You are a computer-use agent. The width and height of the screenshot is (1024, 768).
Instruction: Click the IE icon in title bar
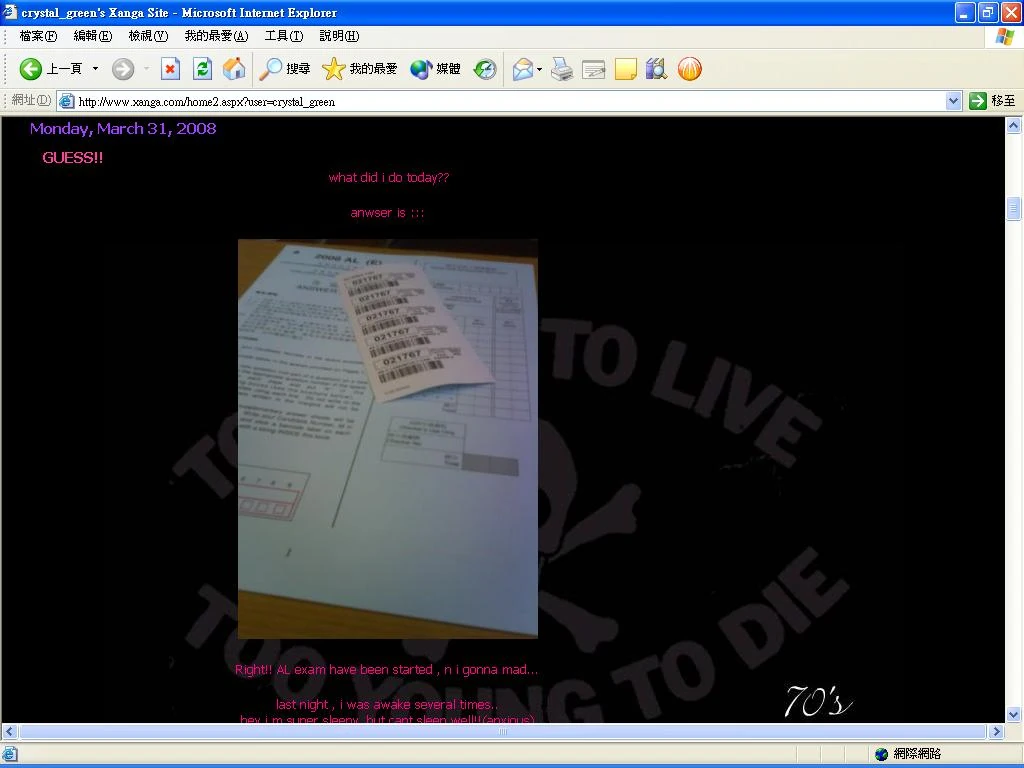tap(10, 12)
